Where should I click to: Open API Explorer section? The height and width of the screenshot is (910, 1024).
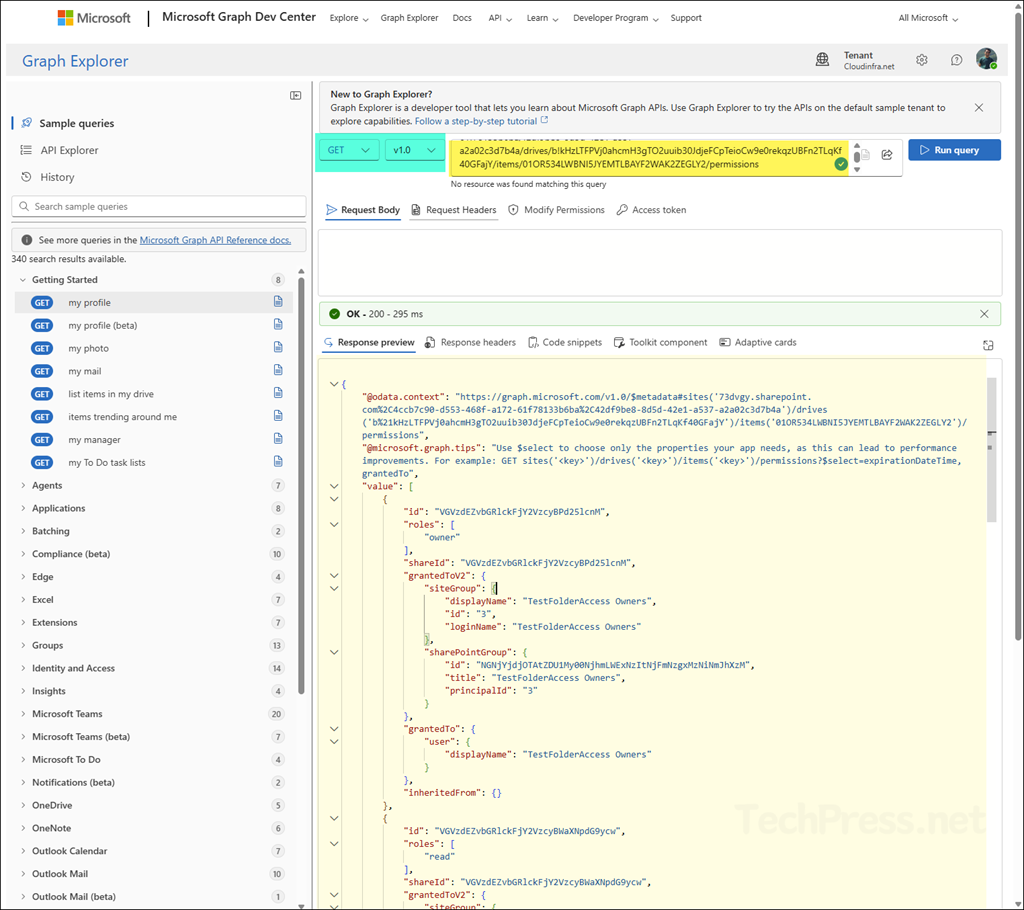(69, 150)
